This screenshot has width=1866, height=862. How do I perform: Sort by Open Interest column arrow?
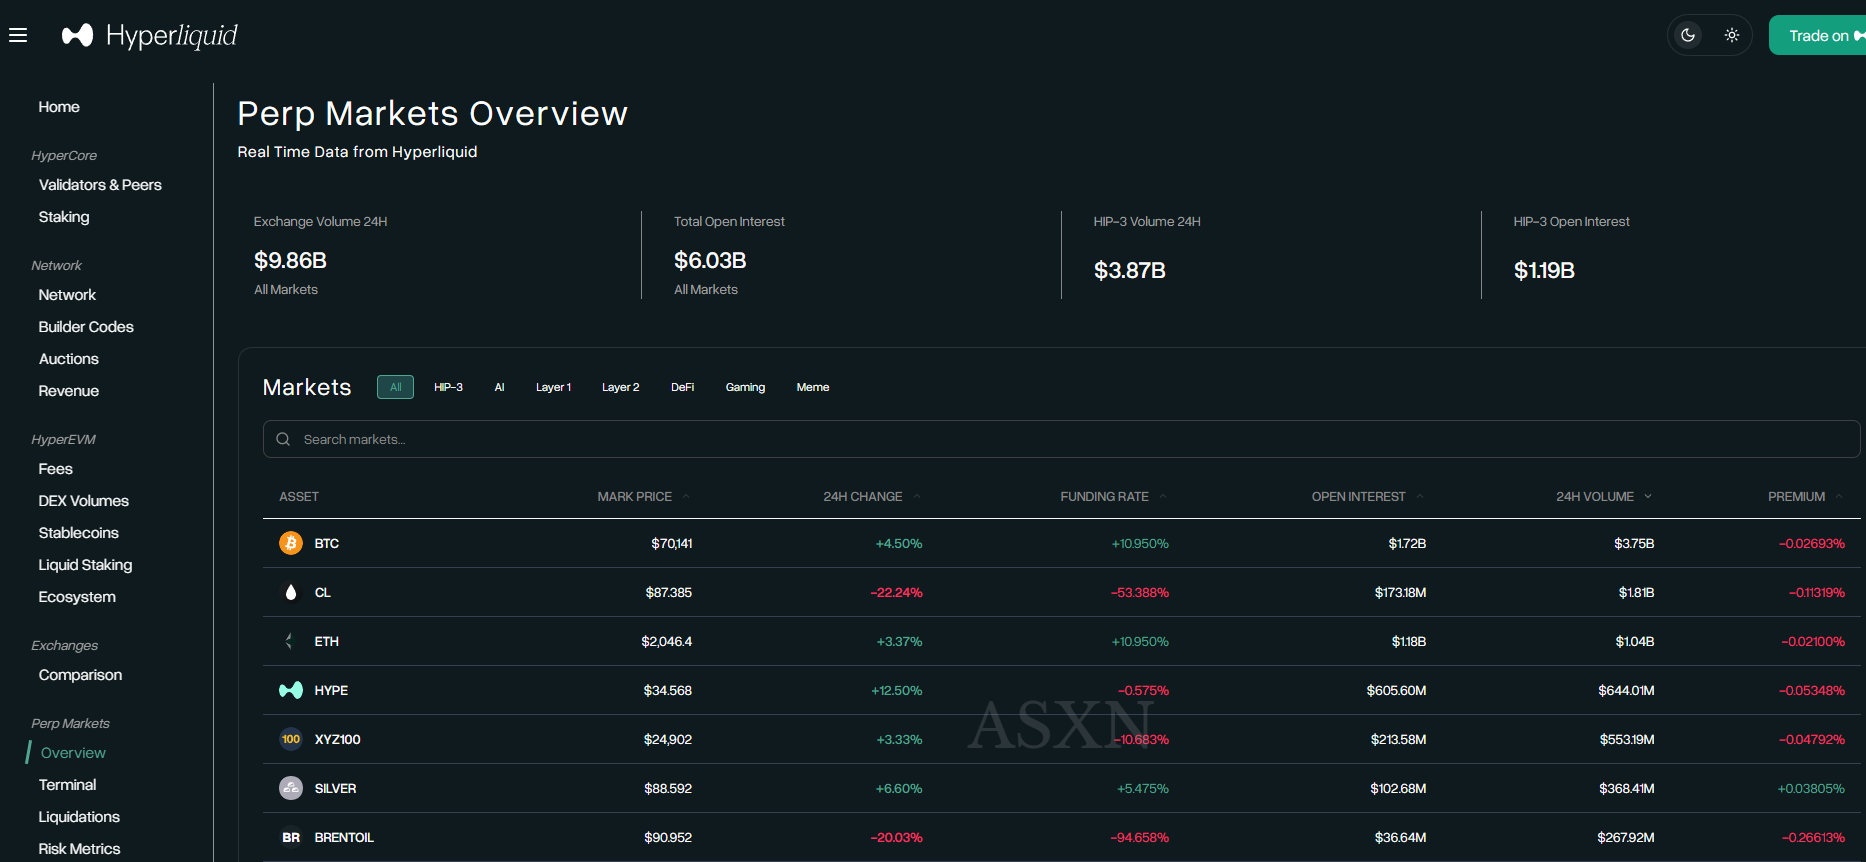click(x=1420, y=497)
